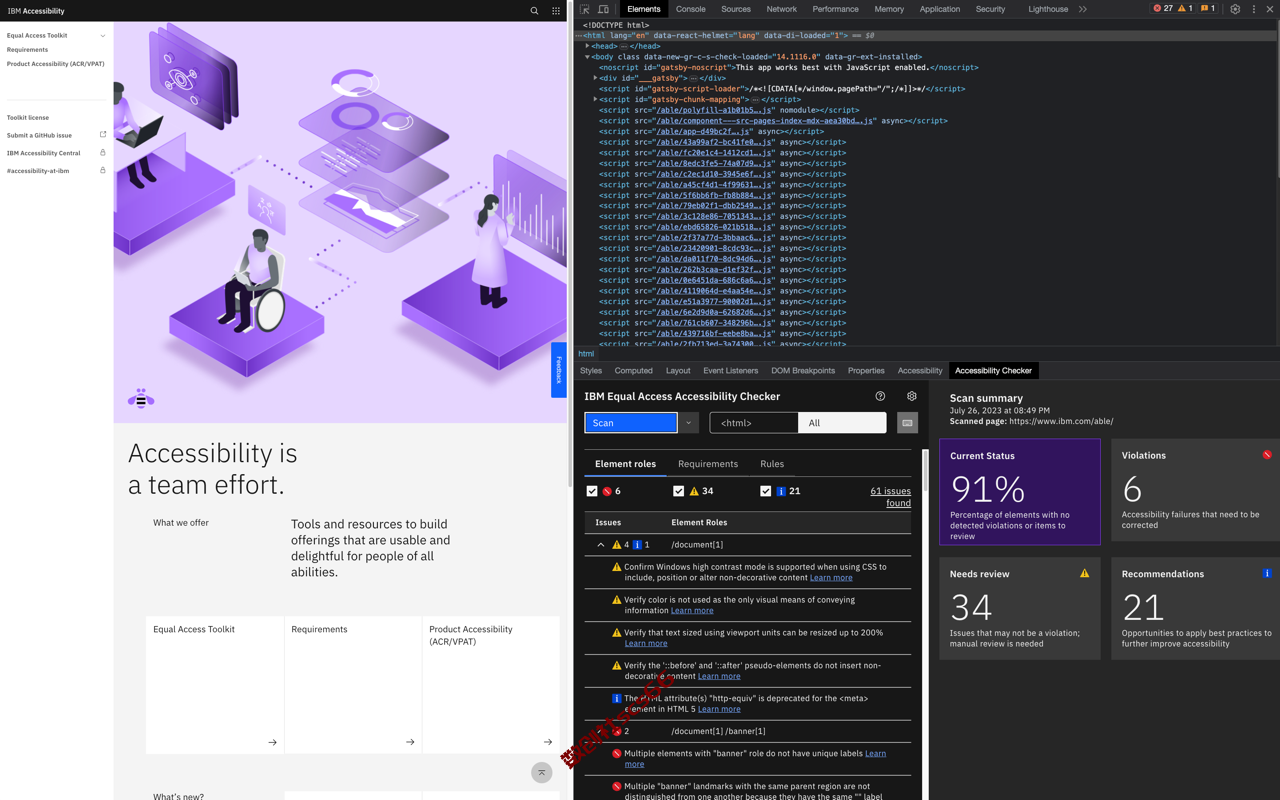The width and height of the screenshot is (1280, 800).
Task: Click the red error count badge showing 27
Action: [x=1163, y=9]
